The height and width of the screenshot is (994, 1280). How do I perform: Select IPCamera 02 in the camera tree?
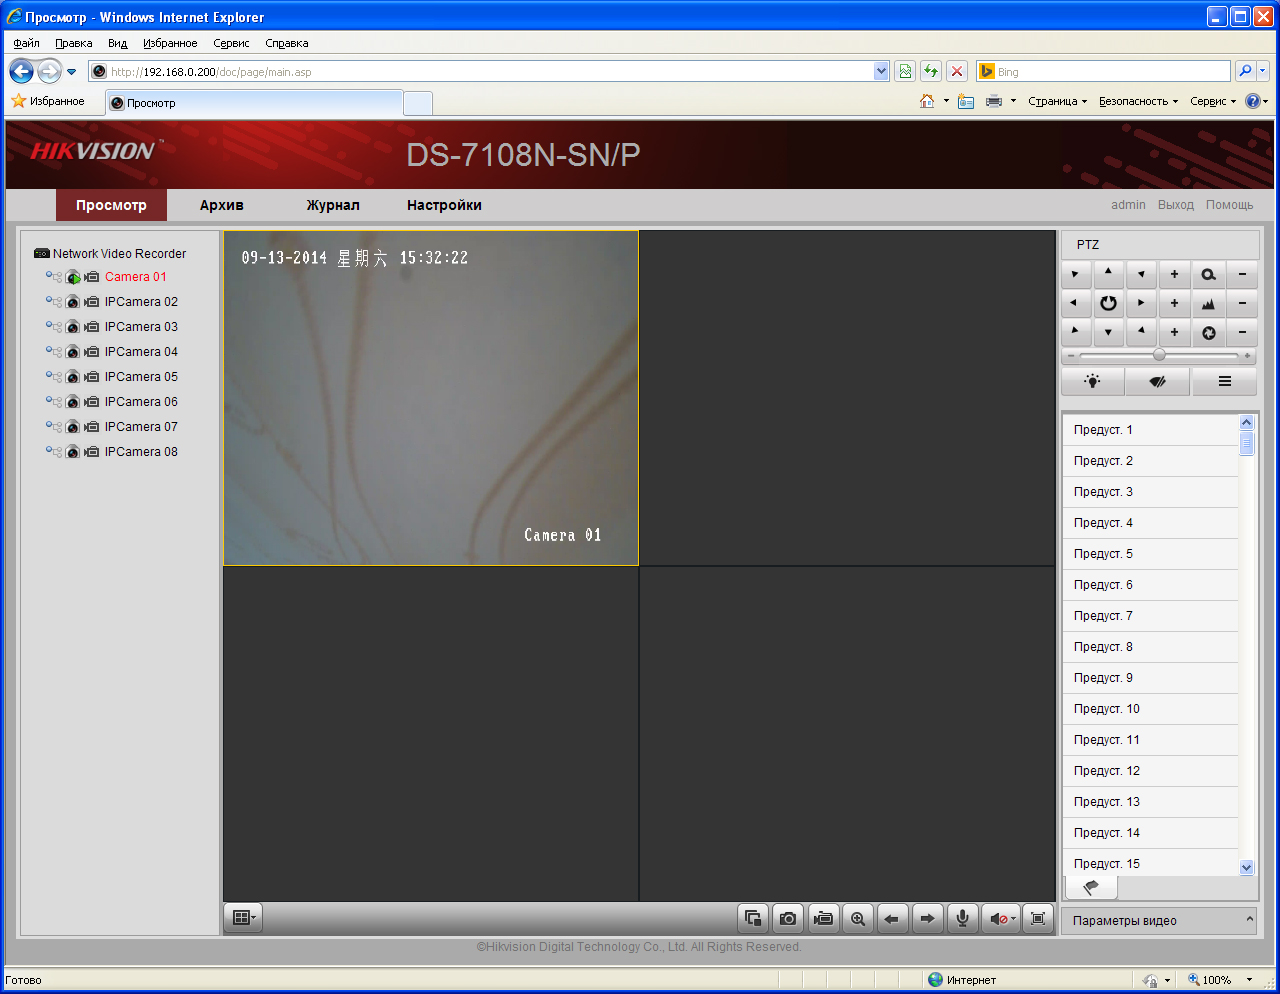tap(141, 302)
